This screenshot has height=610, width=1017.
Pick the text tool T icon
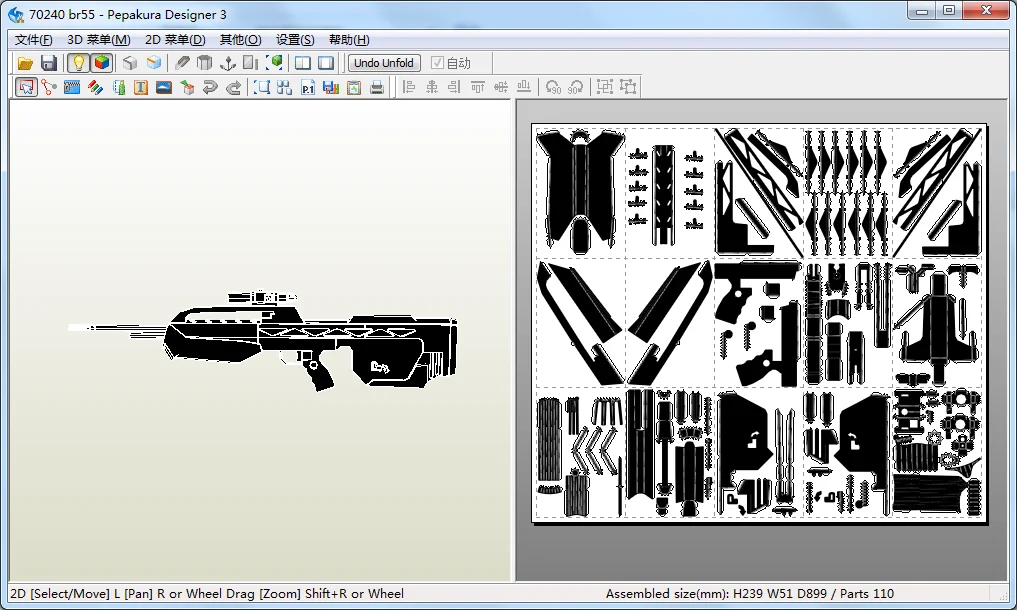click(x=141, y=87)
